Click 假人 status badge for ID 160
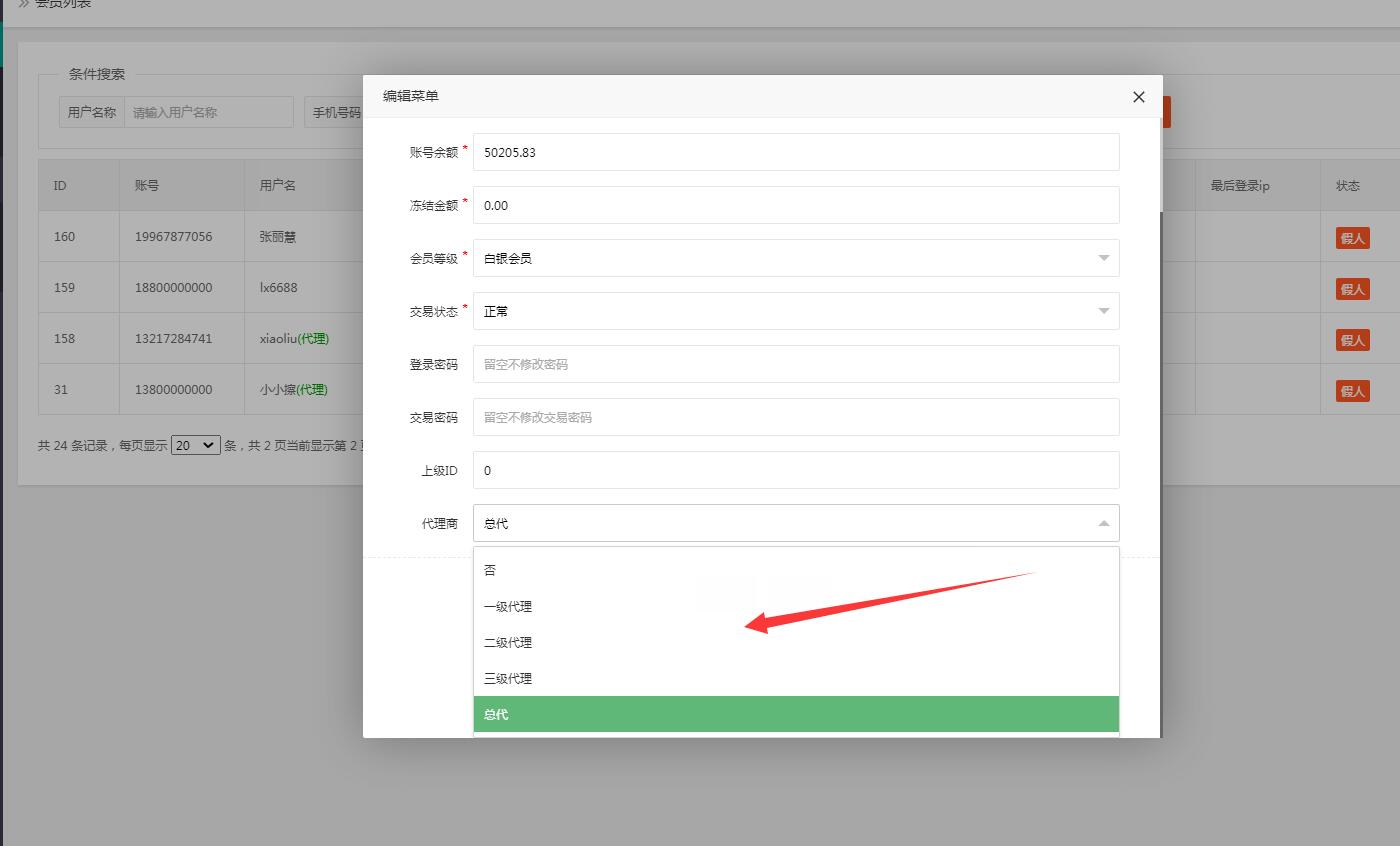 tap(1352, 238)
